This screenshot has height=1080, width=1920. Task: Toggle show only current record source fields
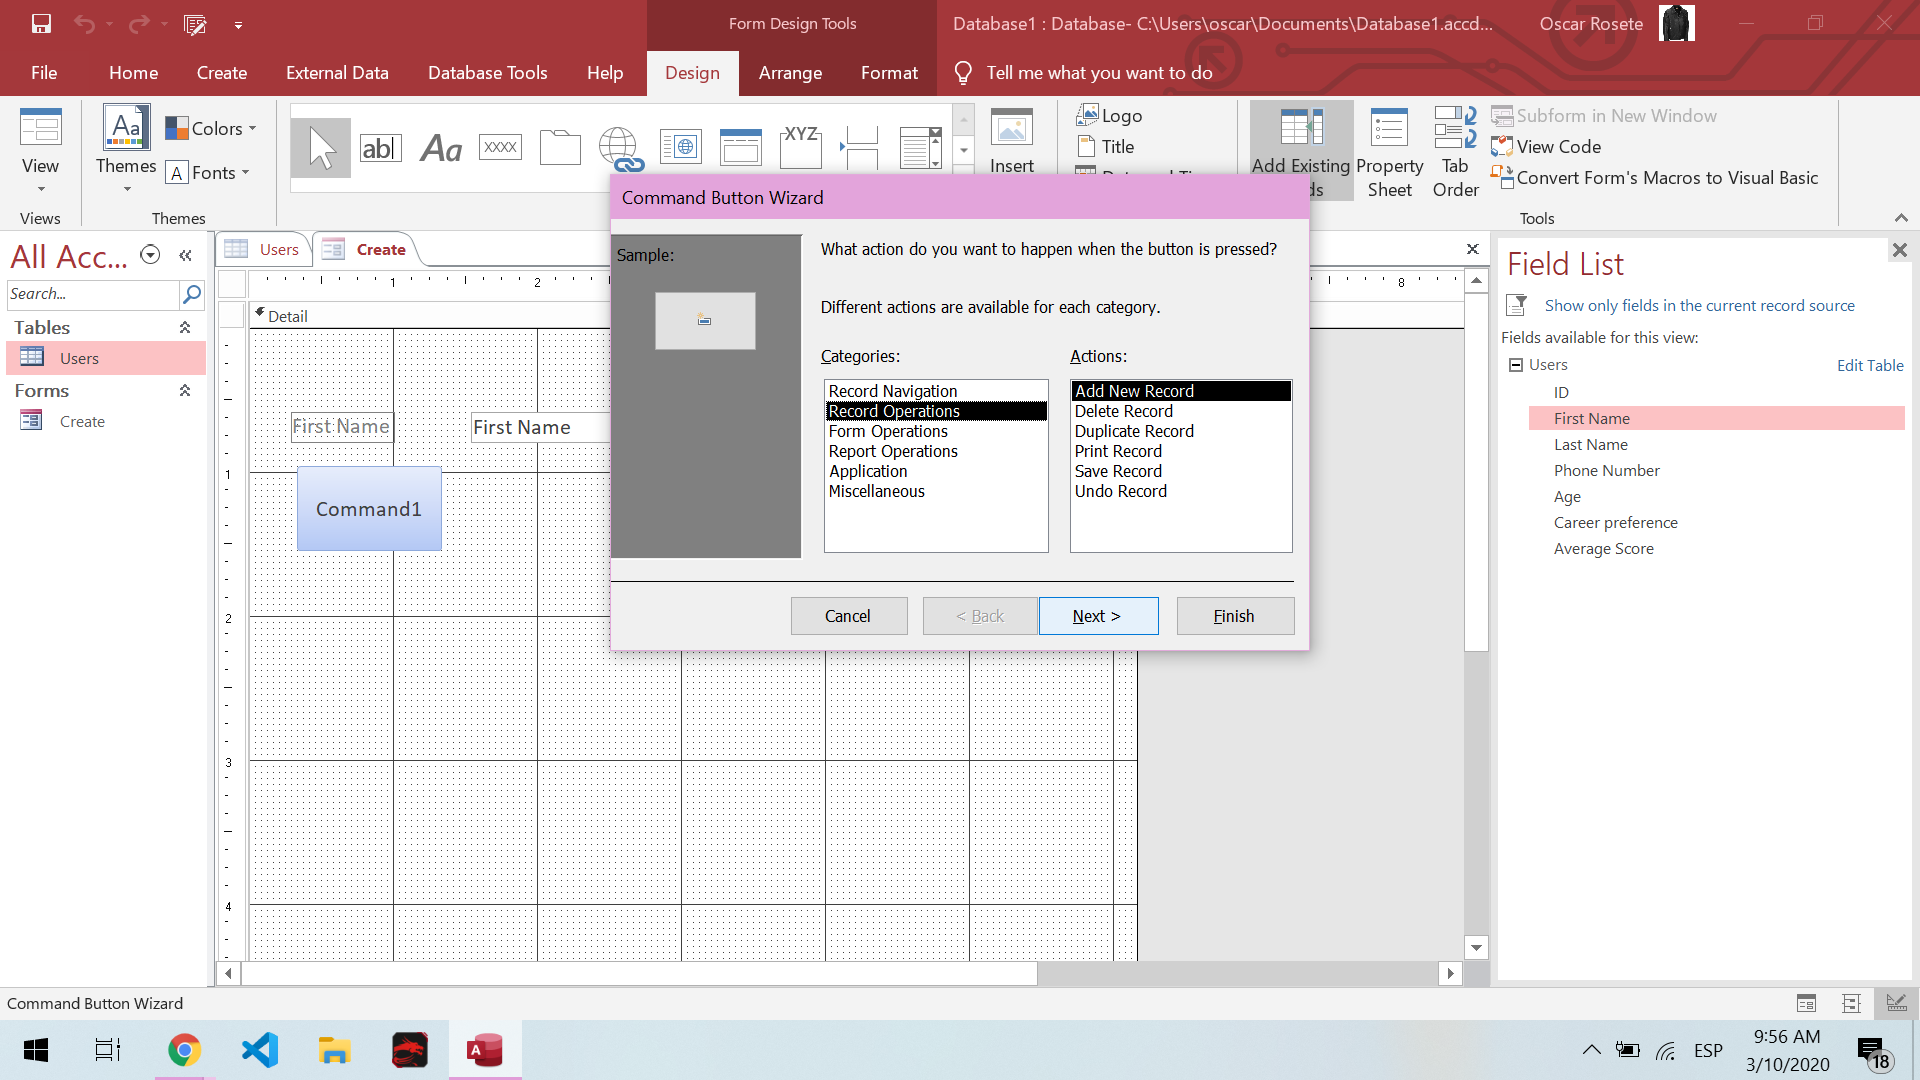click(1699, 306)
